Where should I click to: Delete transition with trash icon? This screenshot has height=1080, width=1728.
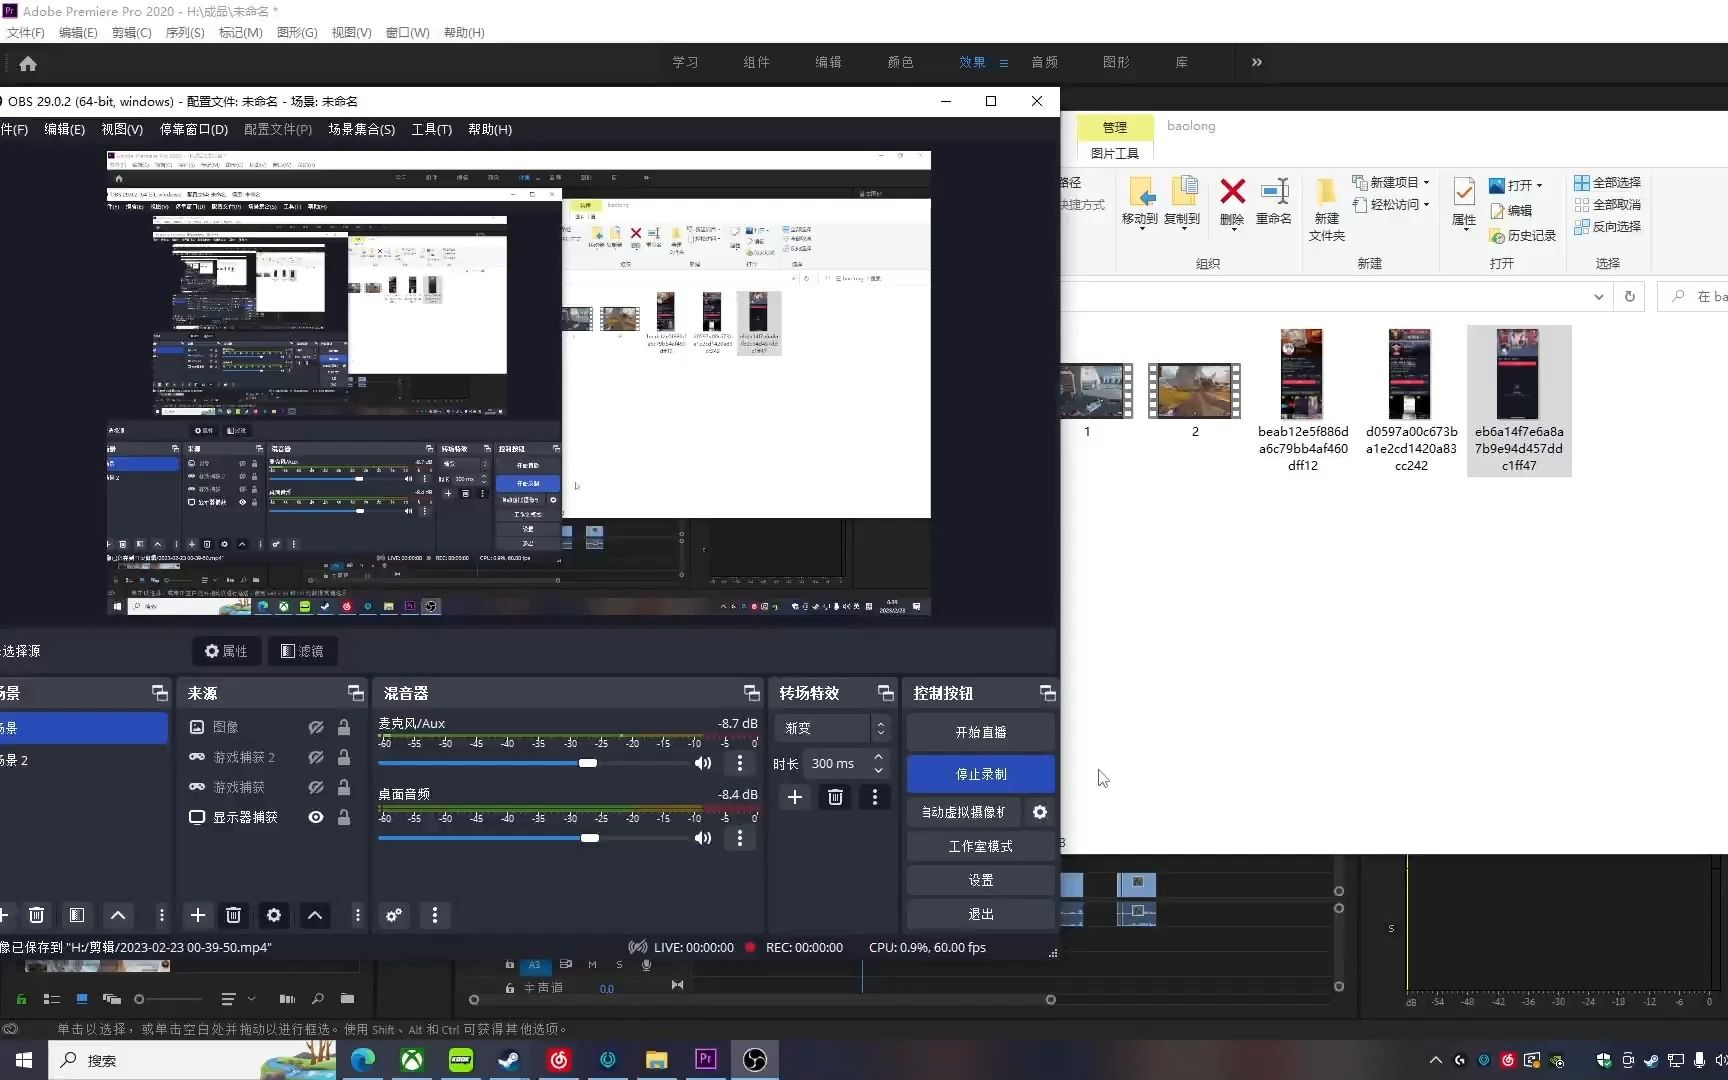pyautogui.click(x=835, y=797)
